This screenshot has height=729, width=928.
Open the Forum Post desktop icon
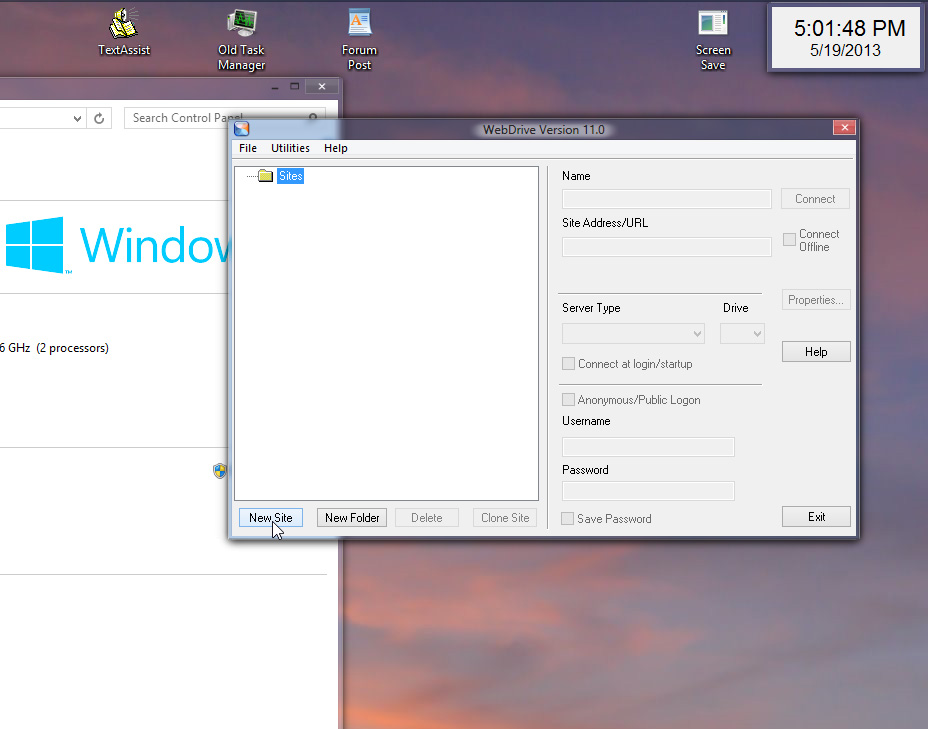tap(359, 40)
